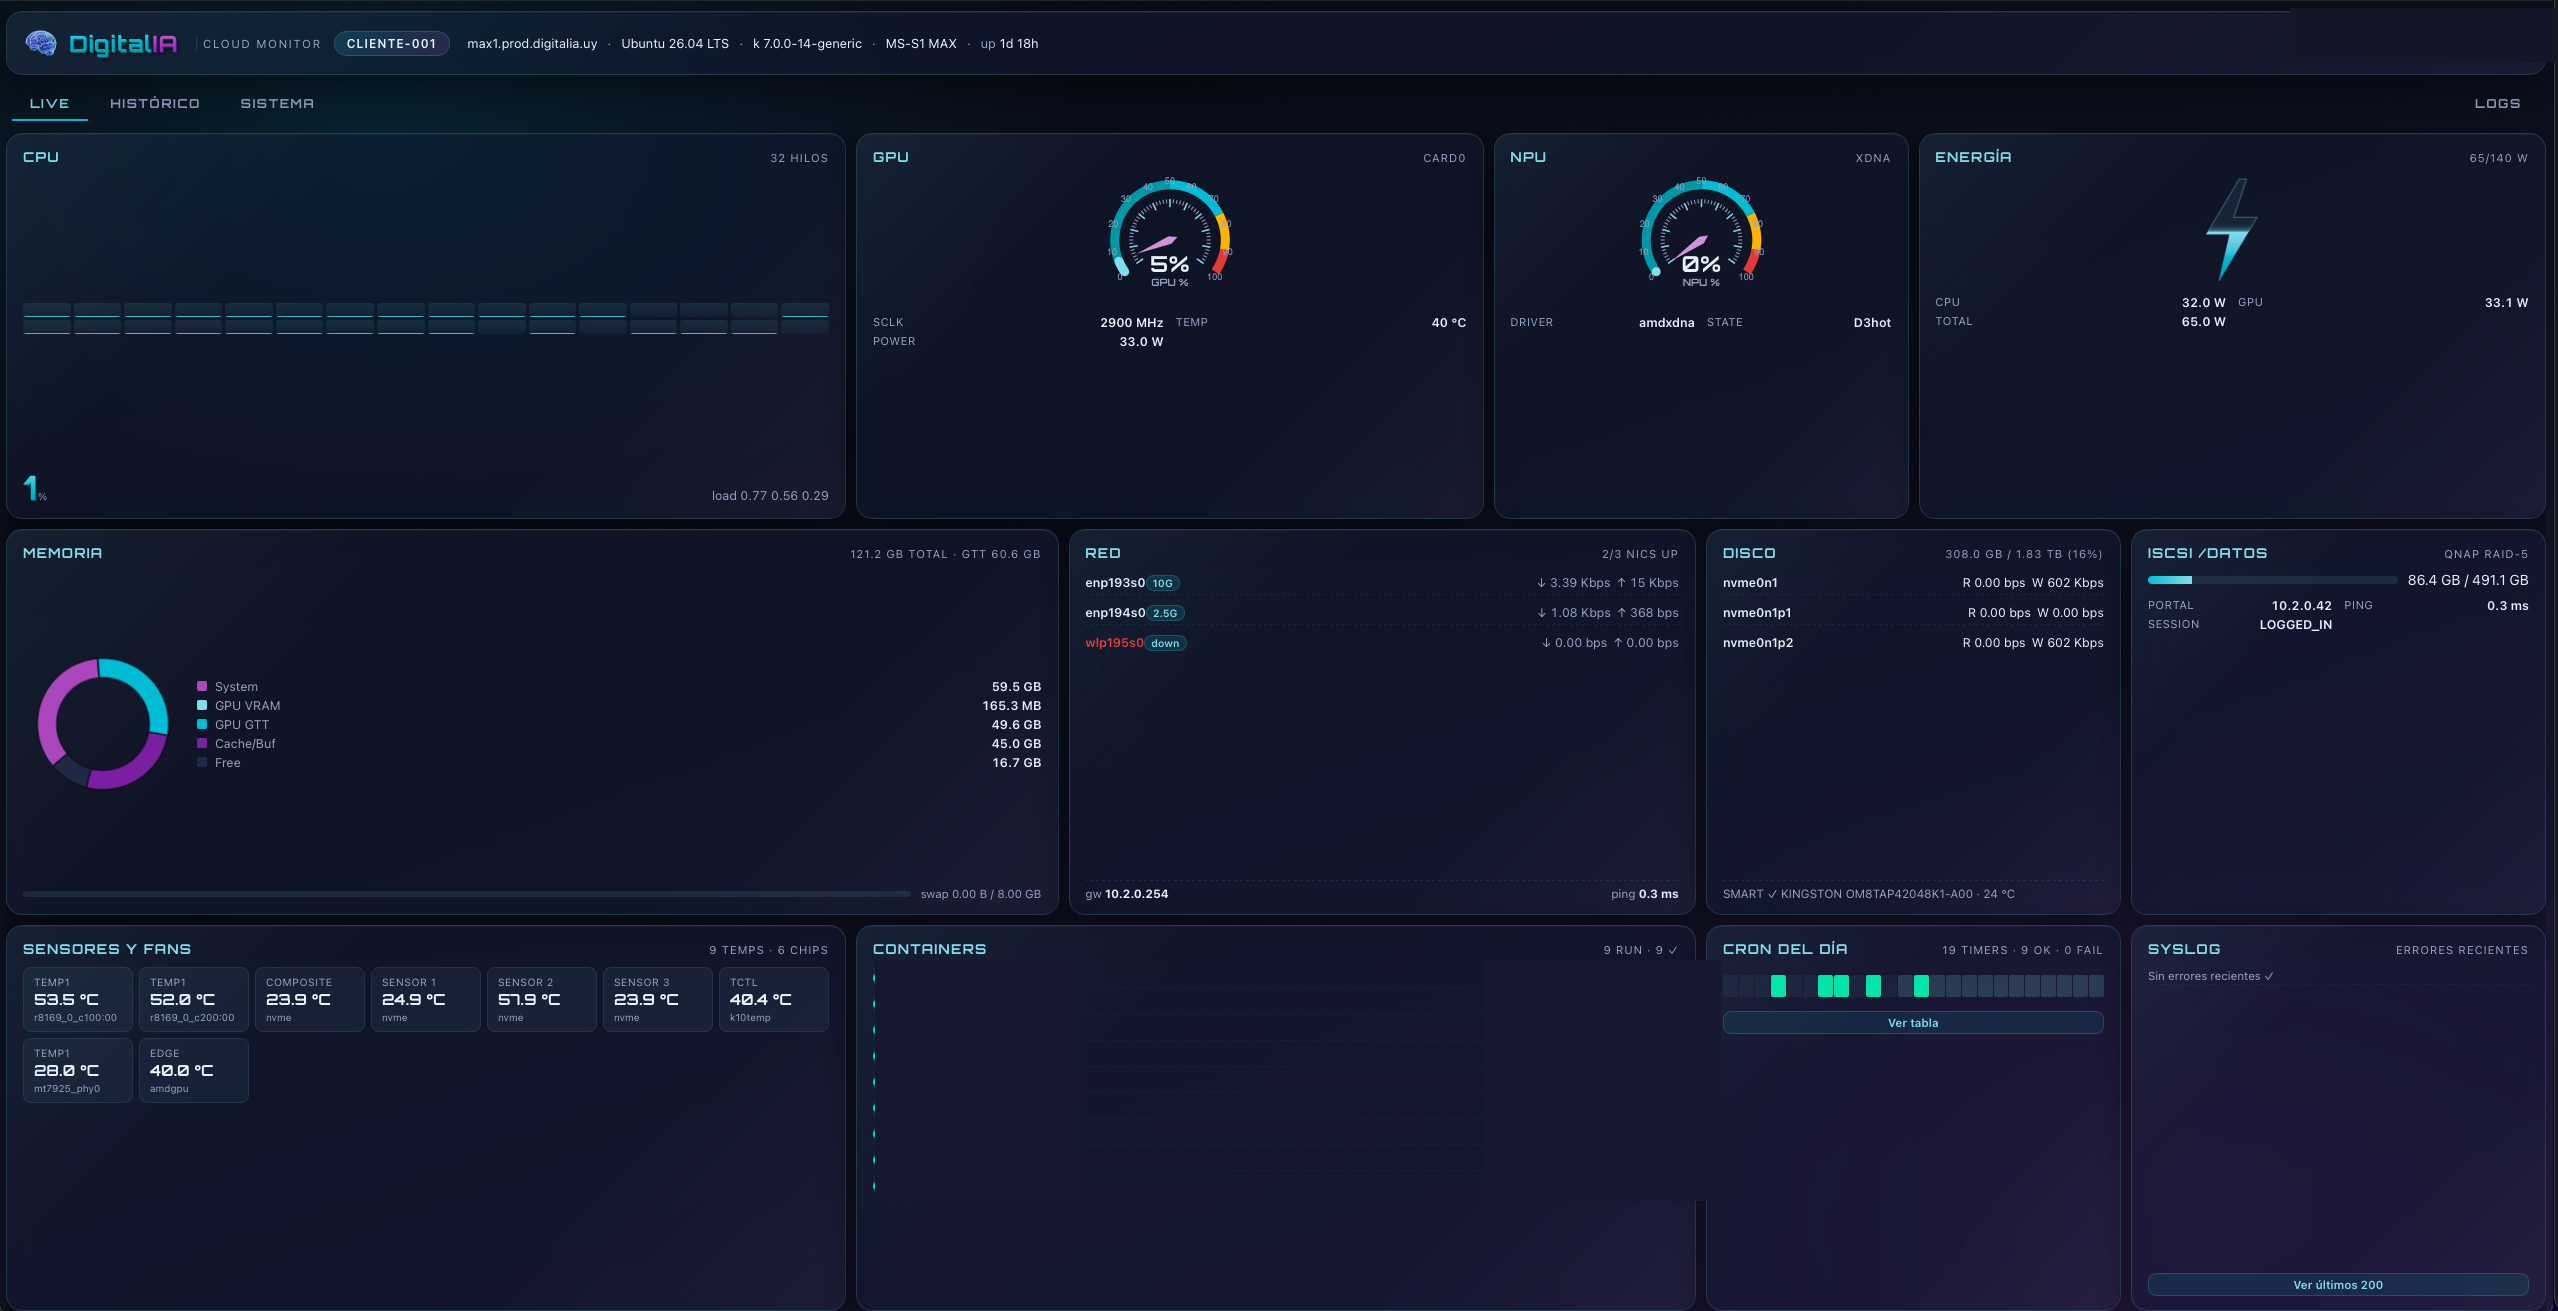This screenshot has height=1311, width=2558.
Task: Click the GPU percentage gauge
Action: (x=1169, y=233)
